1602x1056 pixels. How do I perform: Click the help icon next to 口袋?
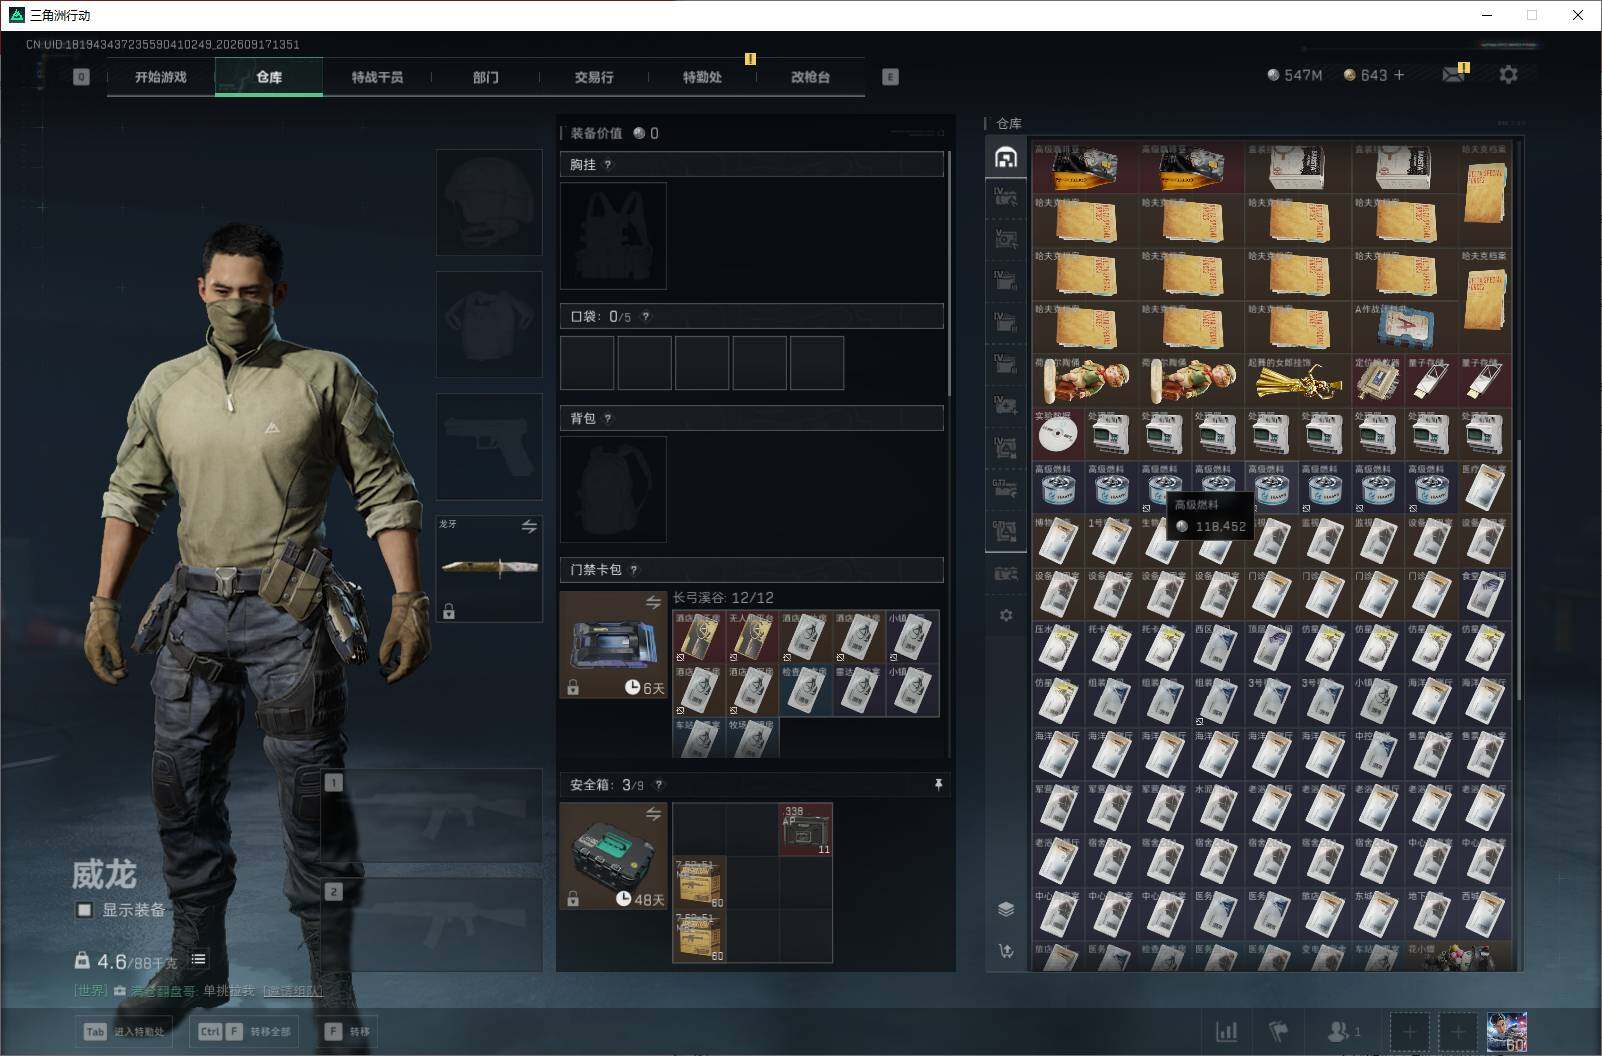click(646, 317)
